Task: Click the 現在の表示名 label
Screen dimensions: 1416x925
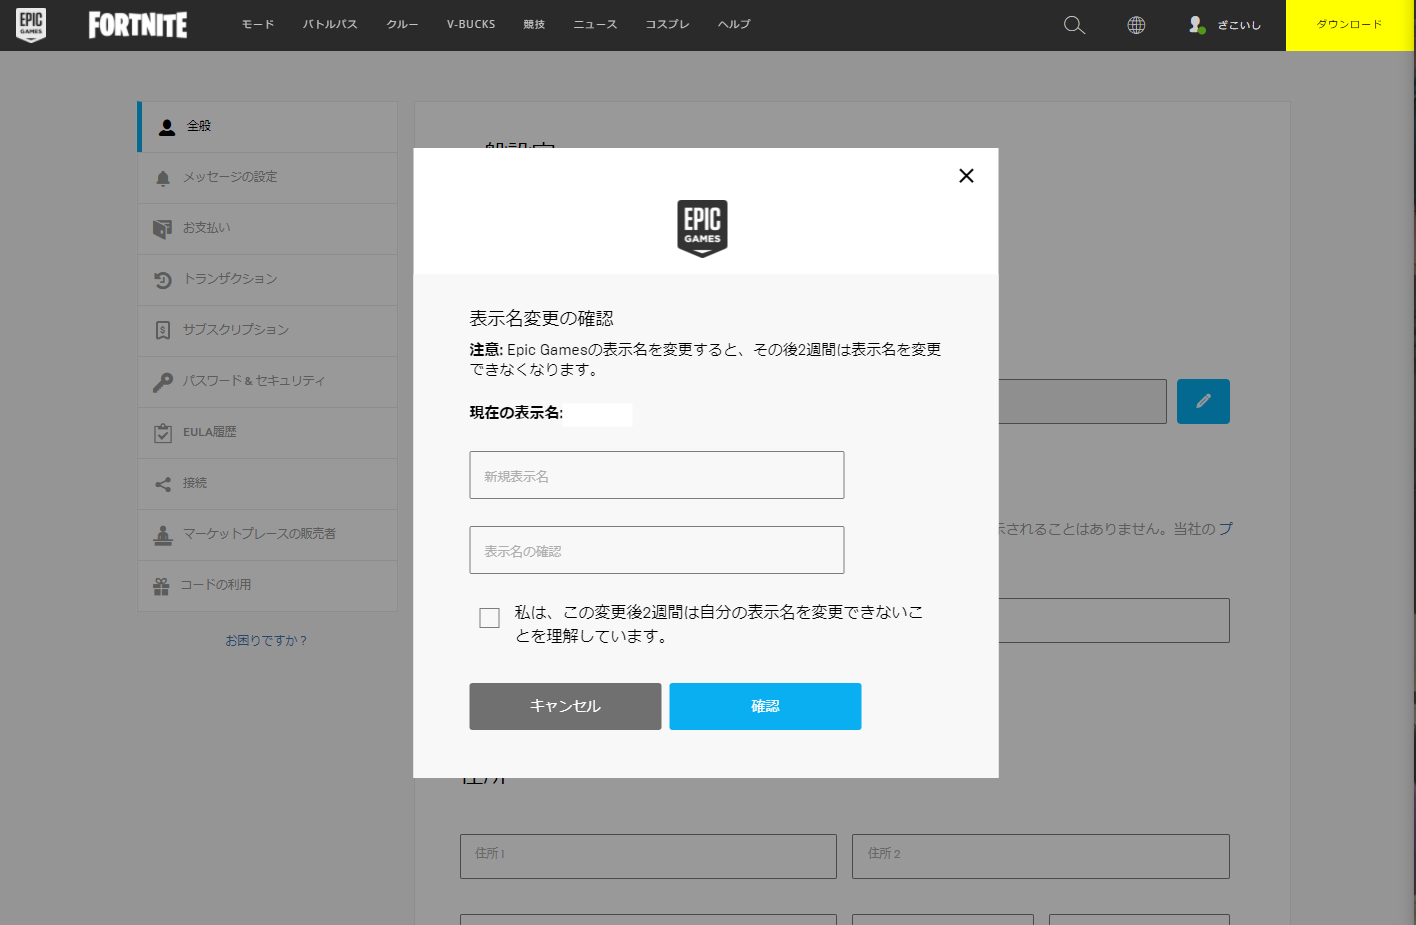Action: [x=516, y=413]
